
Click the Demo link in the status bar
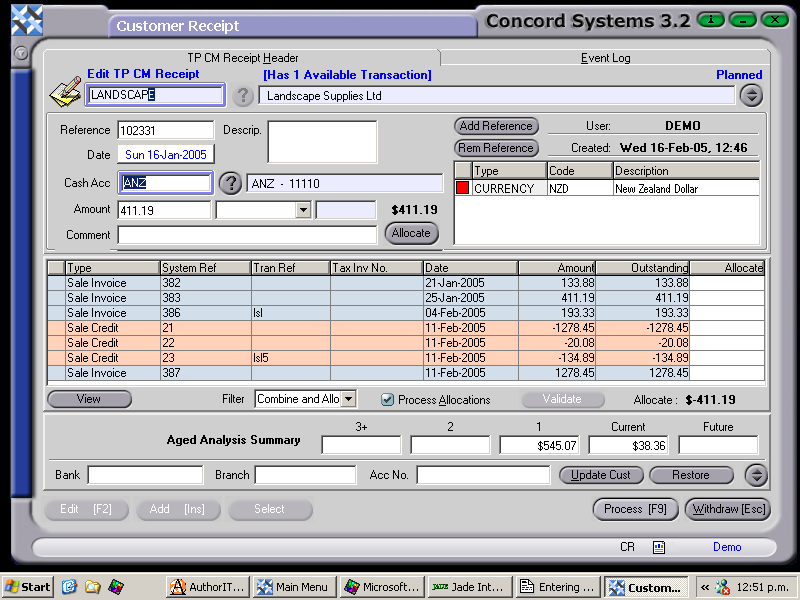click(727, 547)
